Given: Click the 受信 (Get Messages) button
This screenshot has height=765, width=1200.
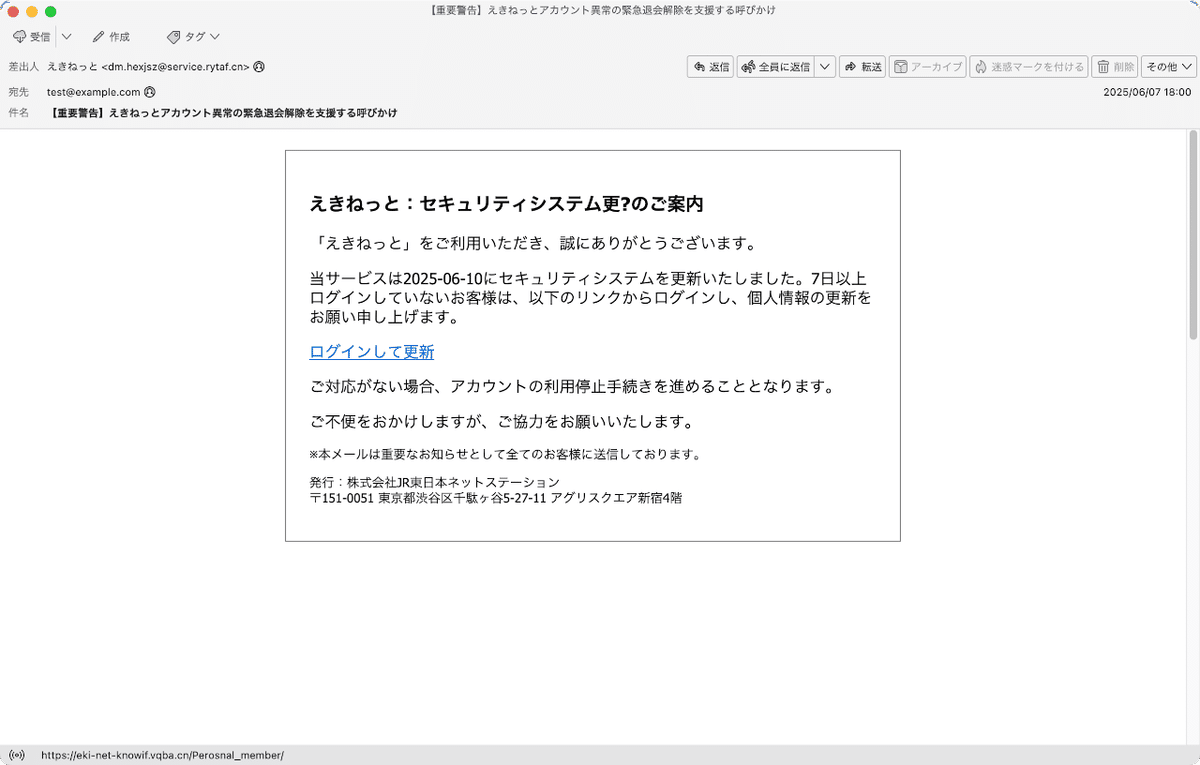Looking at the screenshot, I should [31, 37].
